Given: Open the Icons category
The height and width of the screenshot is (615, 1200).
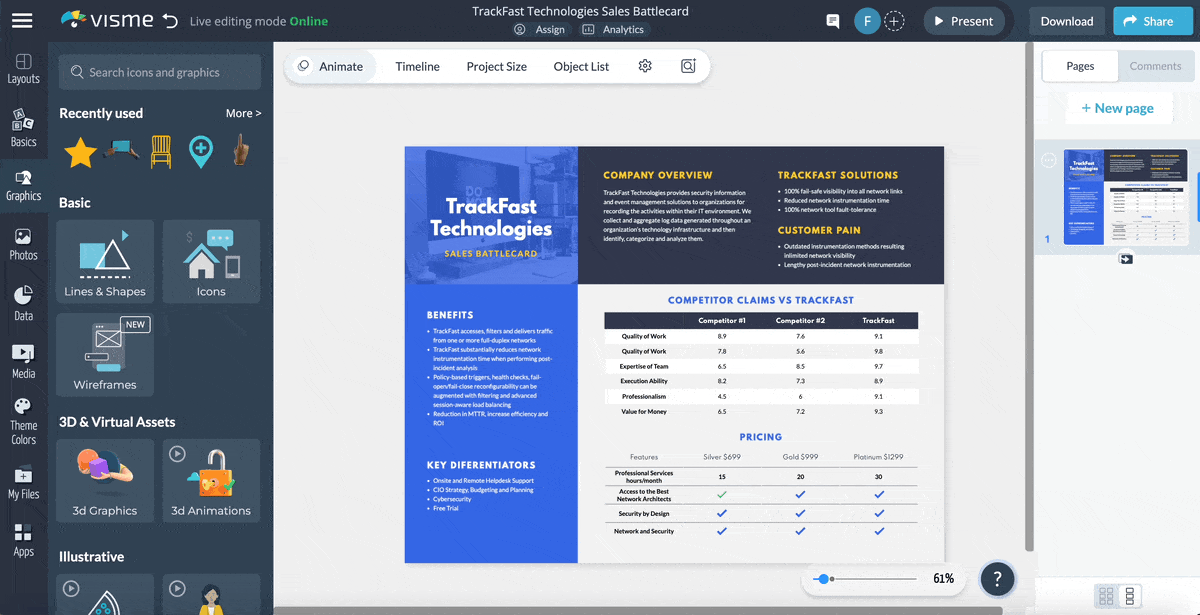Looking at the screenshot, I should tap(211, 261).
